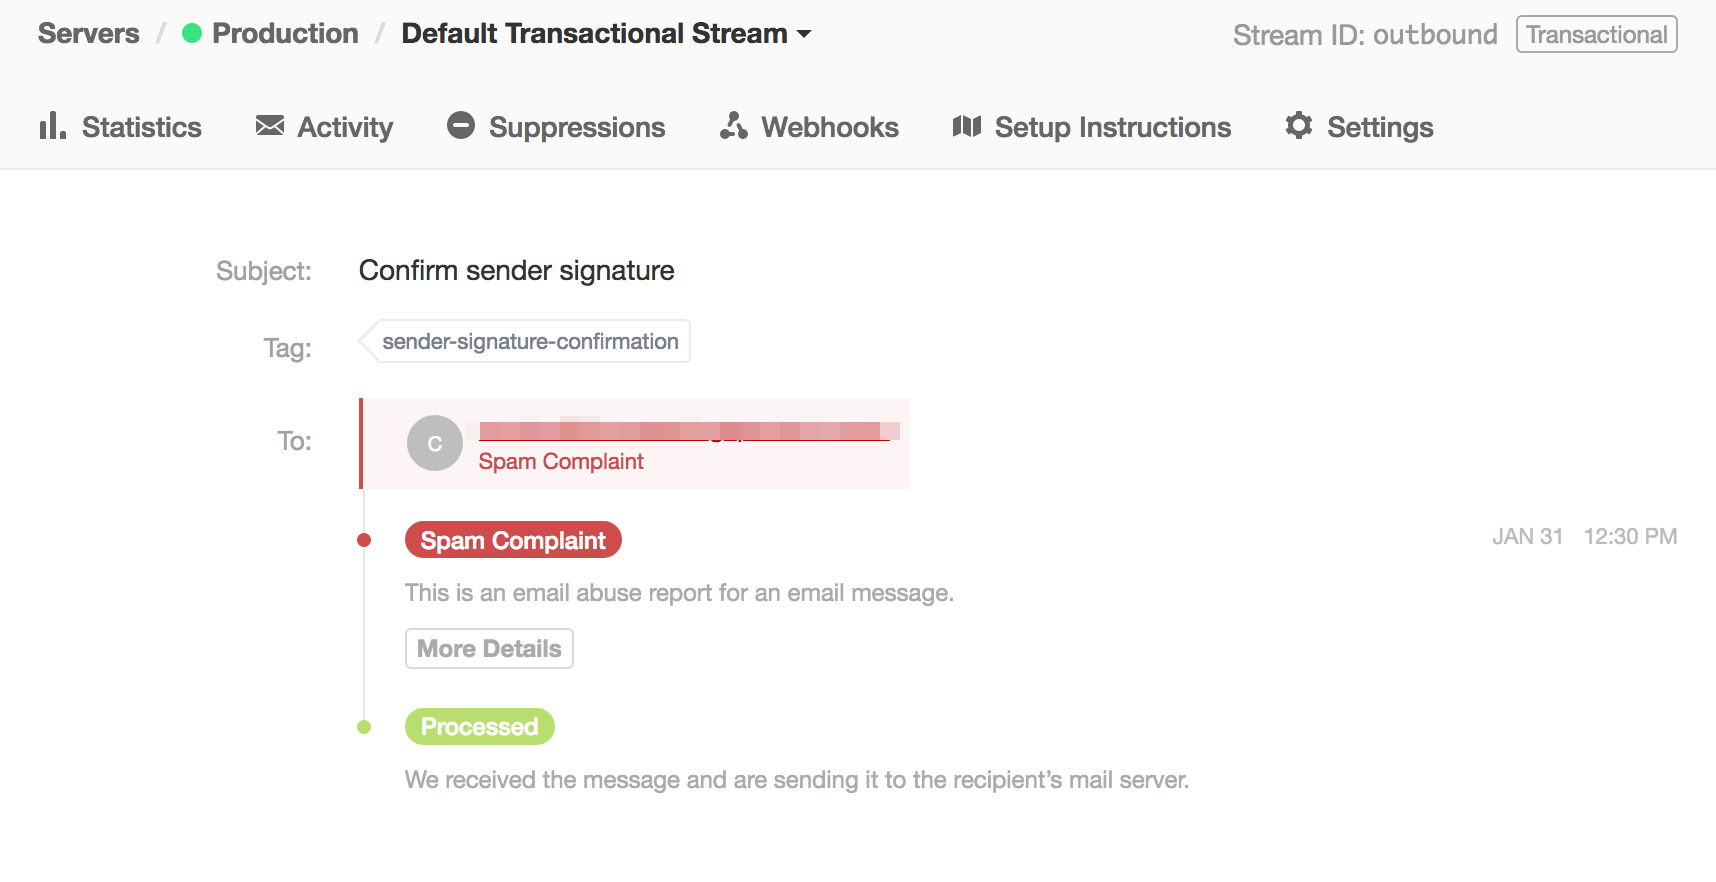Click the Activity envelope icon
This screenshot has height=882, width=1716.
coord(270,125)
